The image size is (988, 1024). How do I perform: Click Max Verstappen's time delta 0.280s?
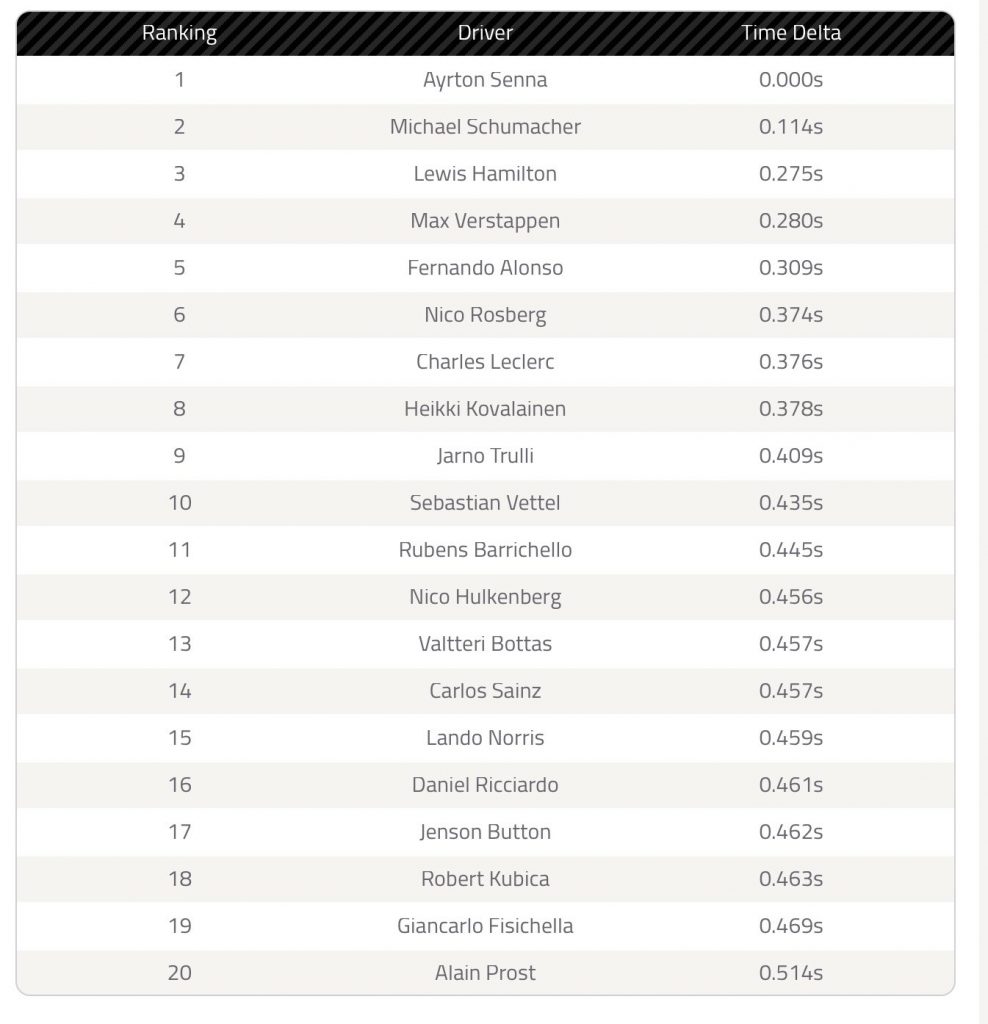point(791,221)
